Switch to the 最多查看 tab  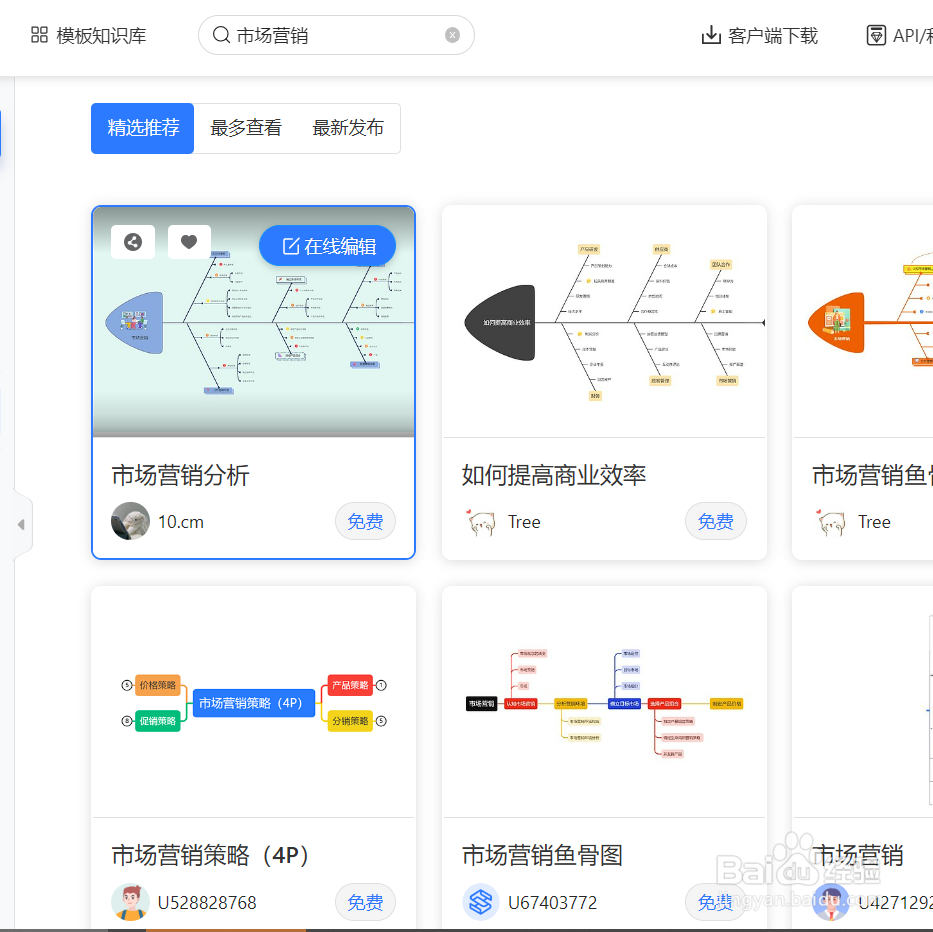coord(245,128)
